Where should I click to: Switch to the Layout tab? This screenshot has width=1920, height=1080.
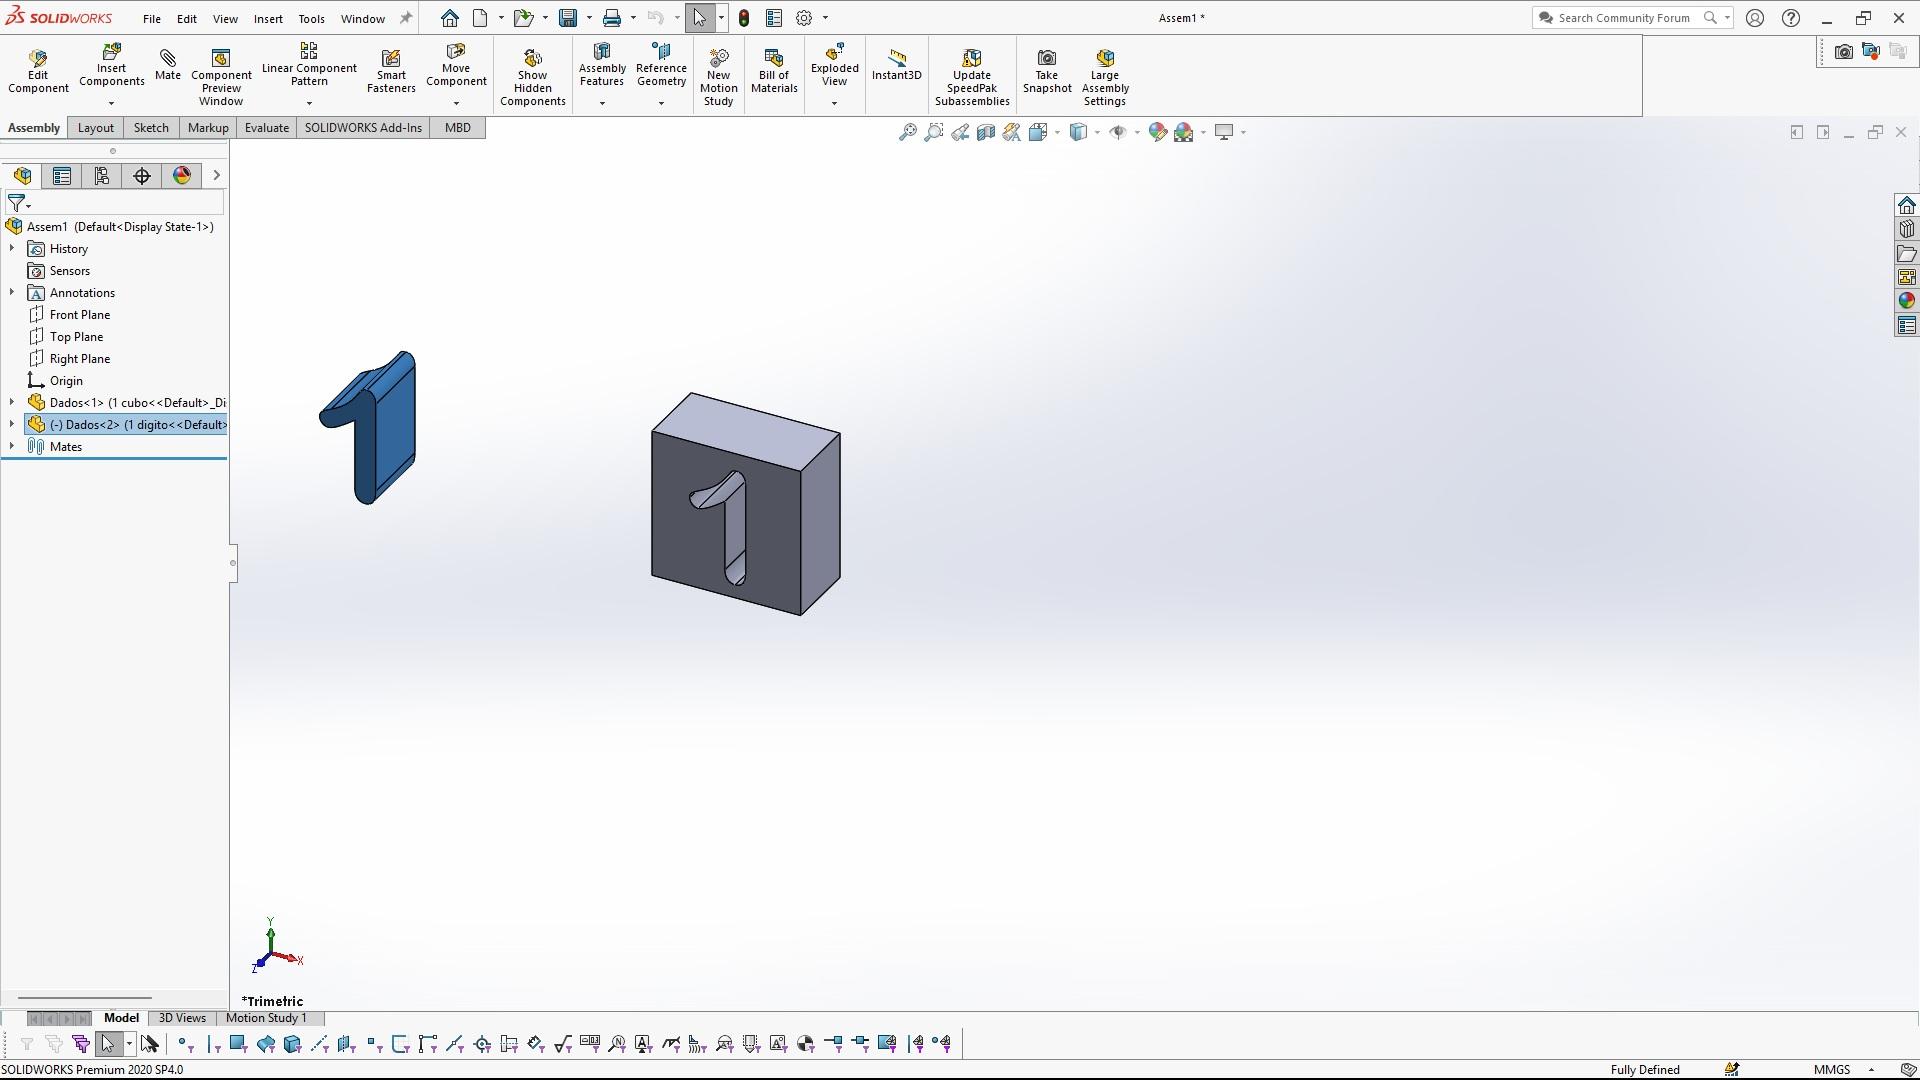coord(96,128)
